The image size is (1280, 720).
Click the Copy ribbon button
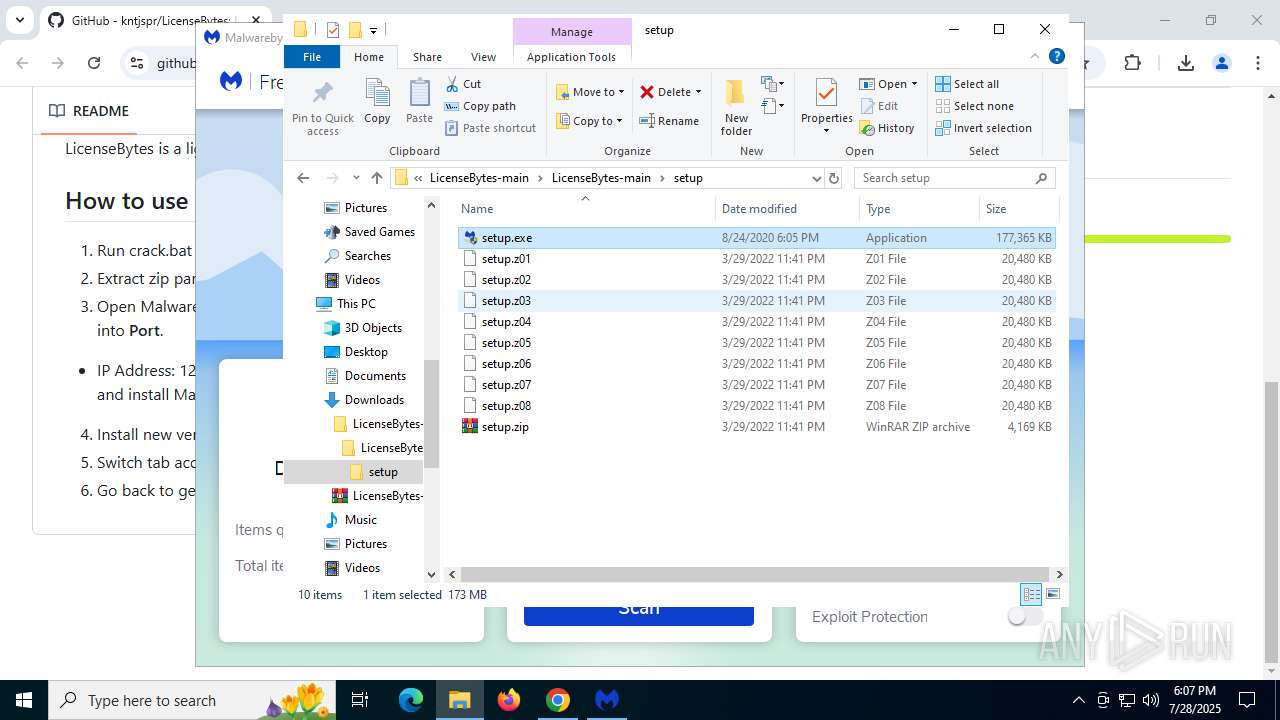tap(377, 102)
